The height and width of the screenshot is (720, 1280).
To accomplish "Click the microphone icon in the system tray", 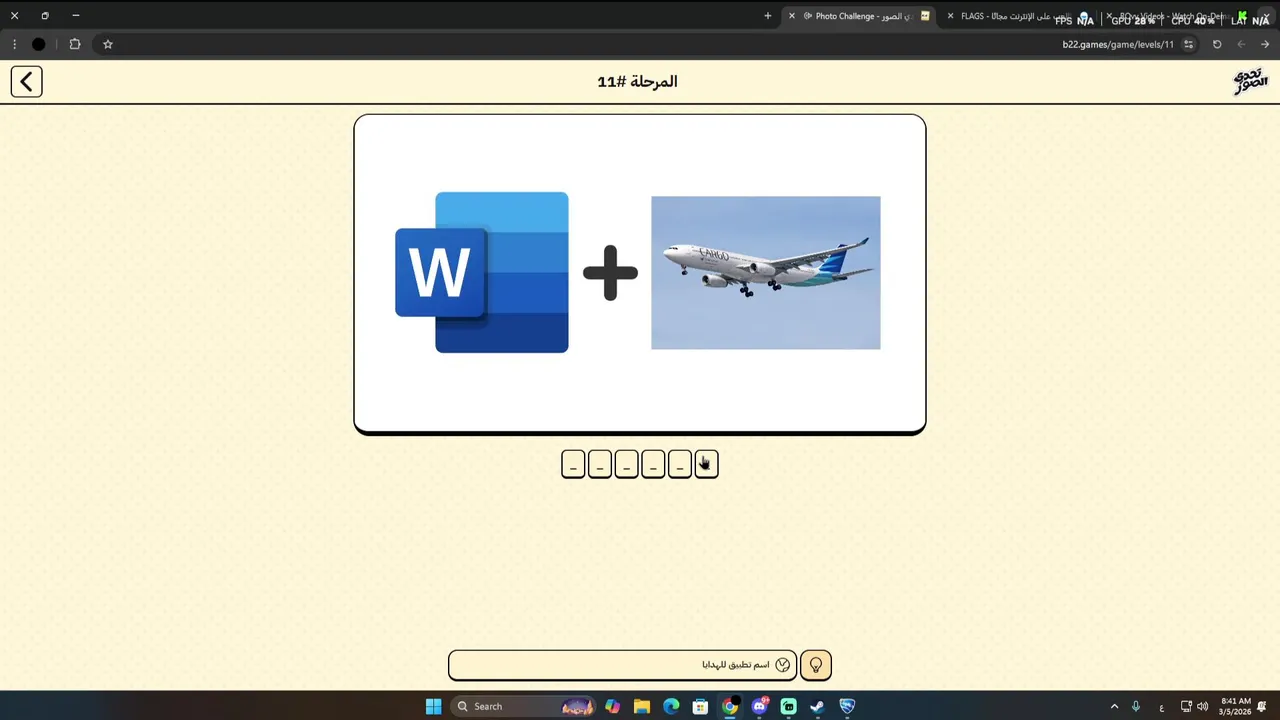I will click(x=1136, y=706).
